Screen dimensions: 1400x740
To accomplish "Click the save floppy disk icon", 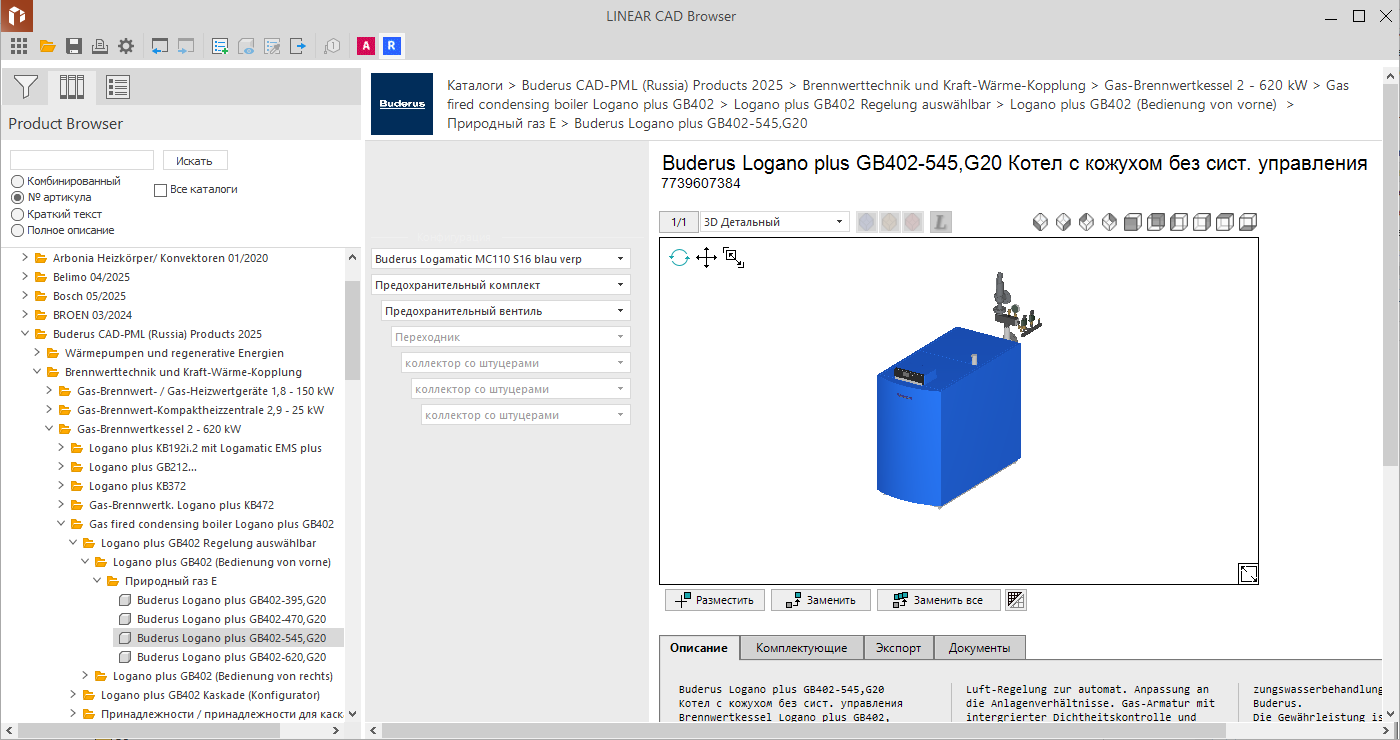I will click(x=74, y=46).
